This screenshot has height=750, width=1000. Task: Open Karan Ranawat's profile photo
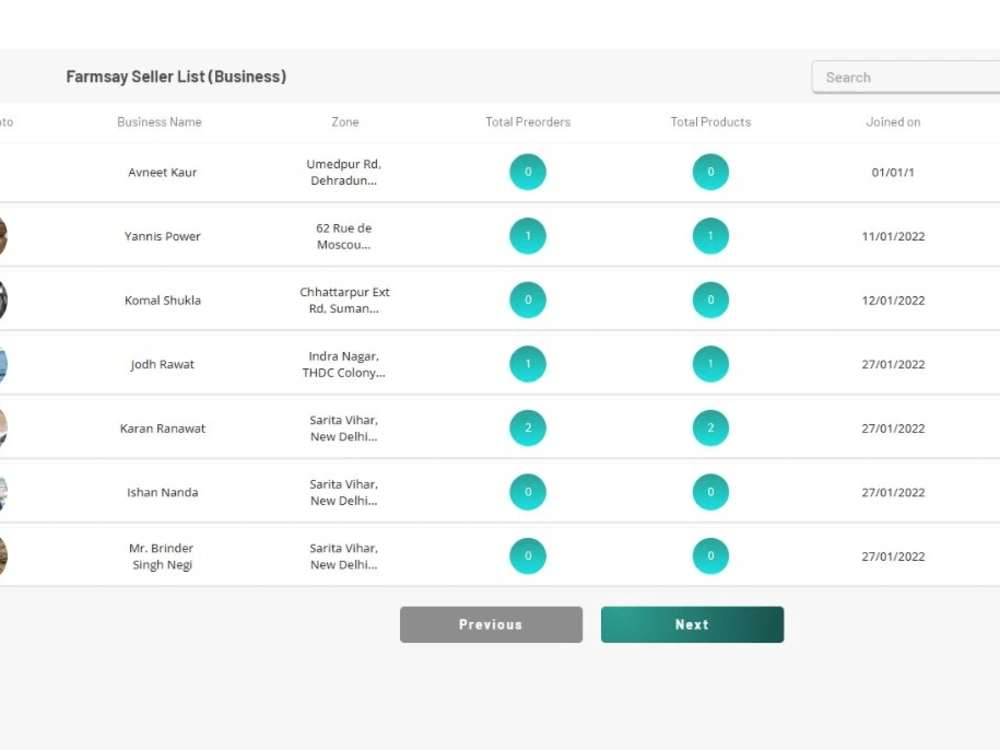coord(3,428)
